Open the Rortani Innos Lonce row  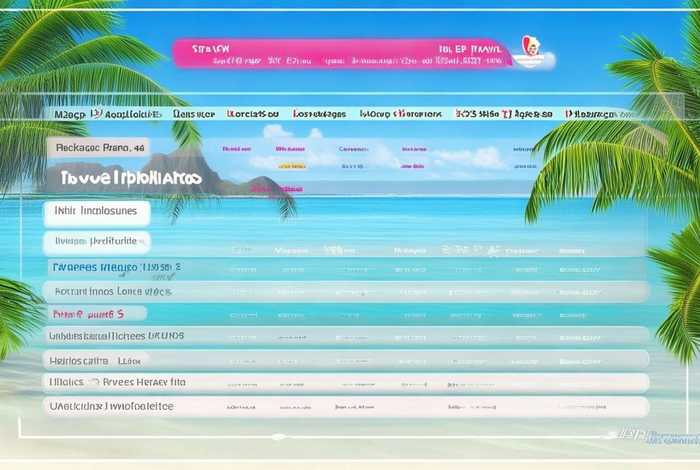(110, 291)
